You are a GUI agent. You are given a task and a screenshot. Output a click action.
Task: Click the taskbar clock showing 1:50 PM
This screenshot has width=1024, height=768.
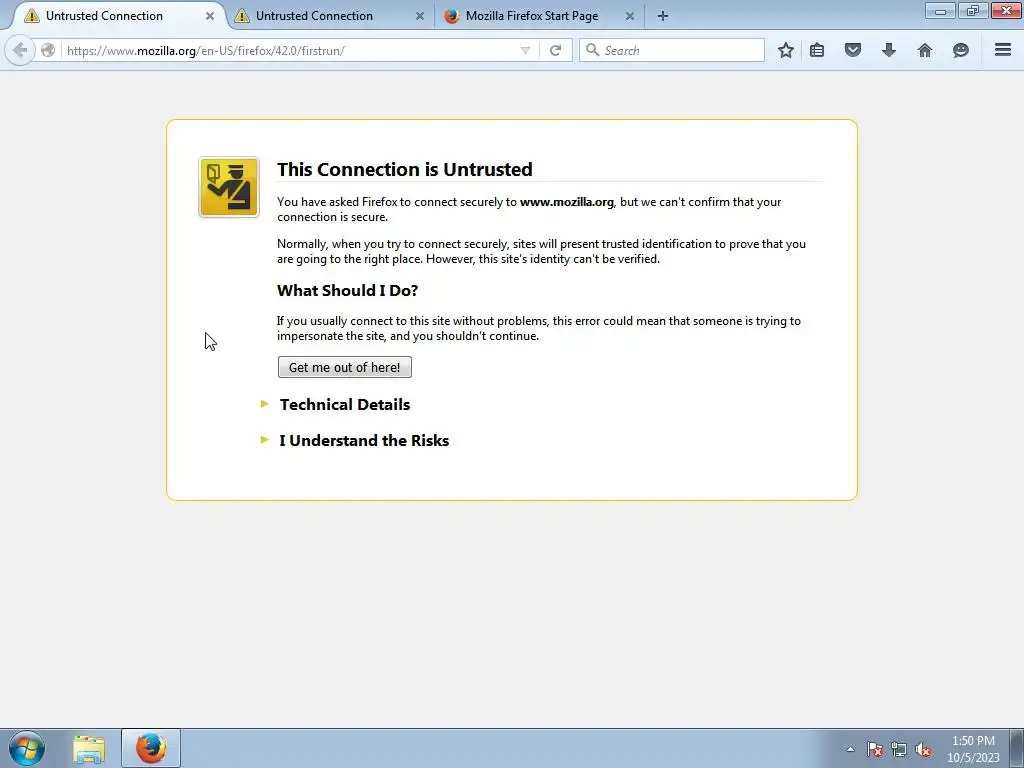tap(973, 748)
